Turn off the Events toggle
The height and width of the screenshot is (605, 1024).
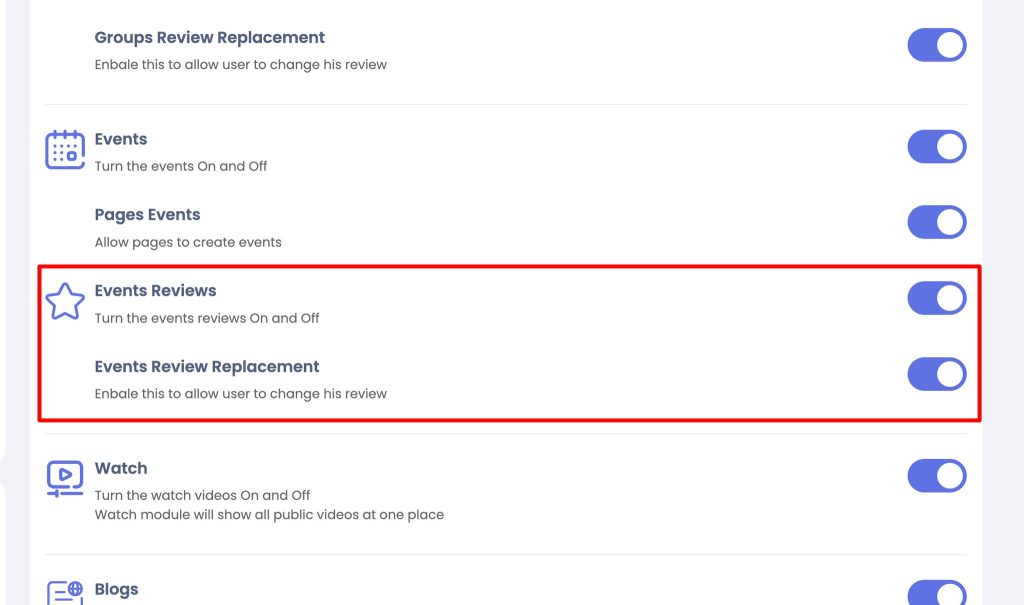(x=936, y=146)
